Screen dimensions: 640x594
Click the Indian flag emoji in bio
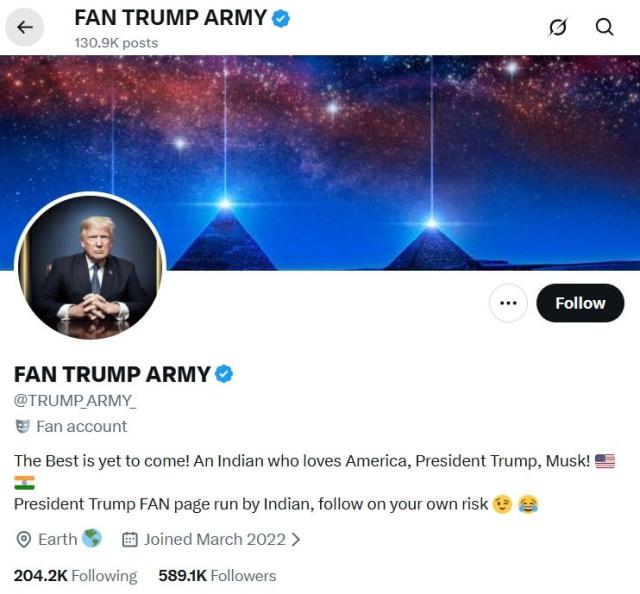click(x=24, y=483)
